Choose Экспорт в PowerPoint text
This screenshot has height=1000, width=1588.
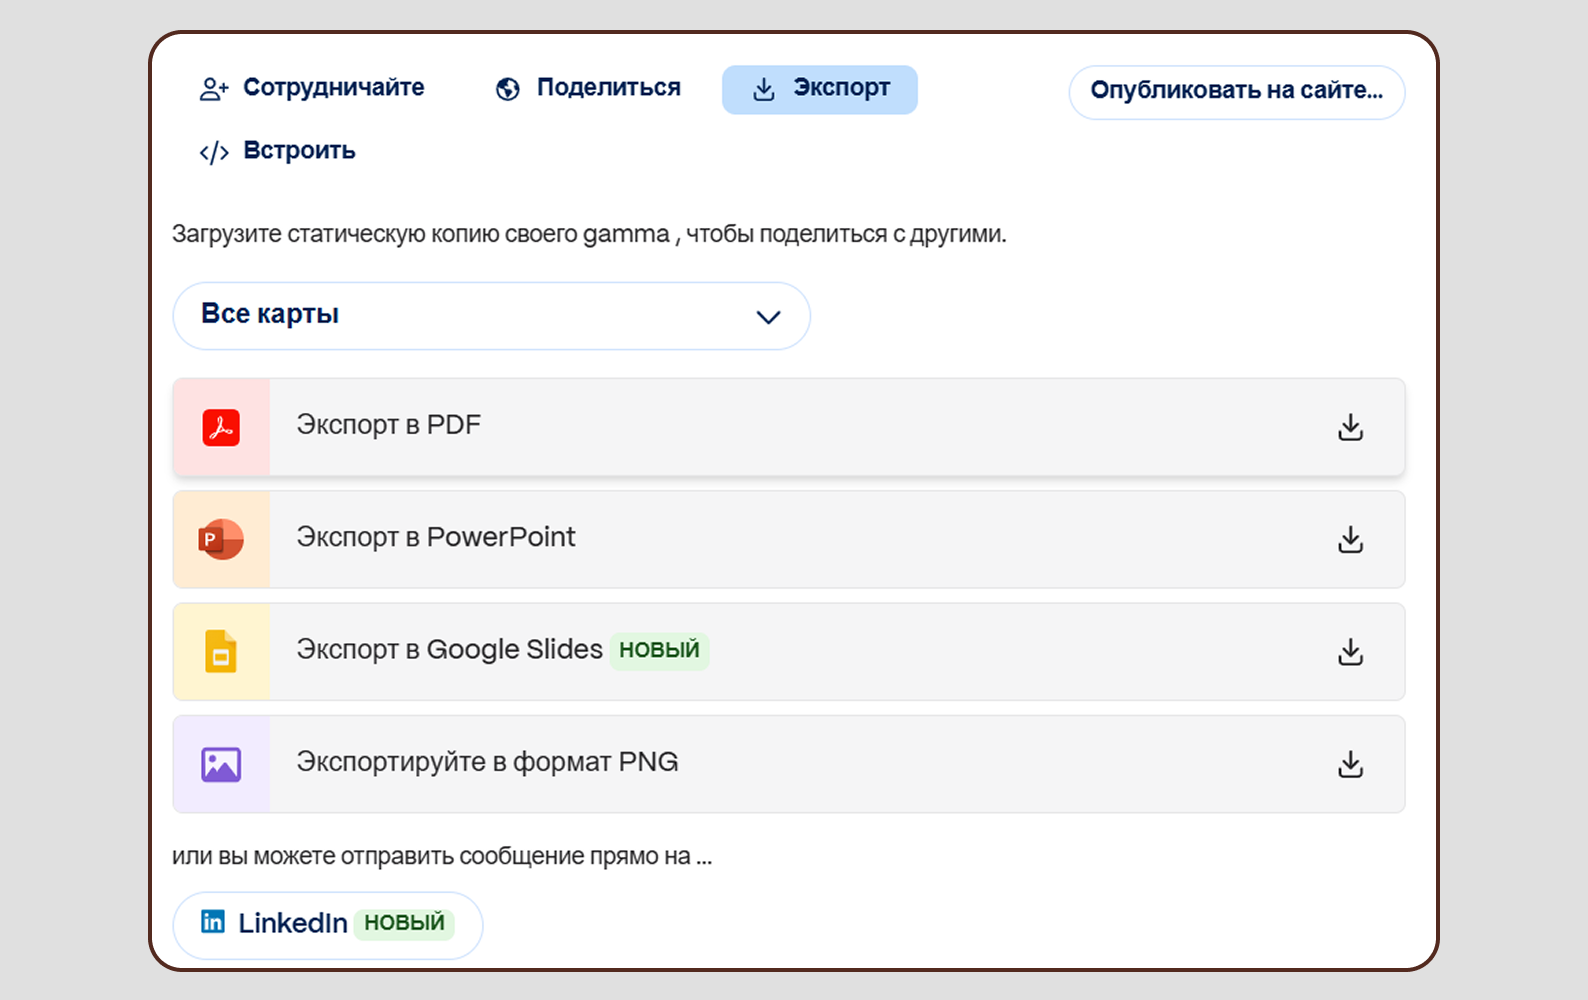click(x=436, y=537)
